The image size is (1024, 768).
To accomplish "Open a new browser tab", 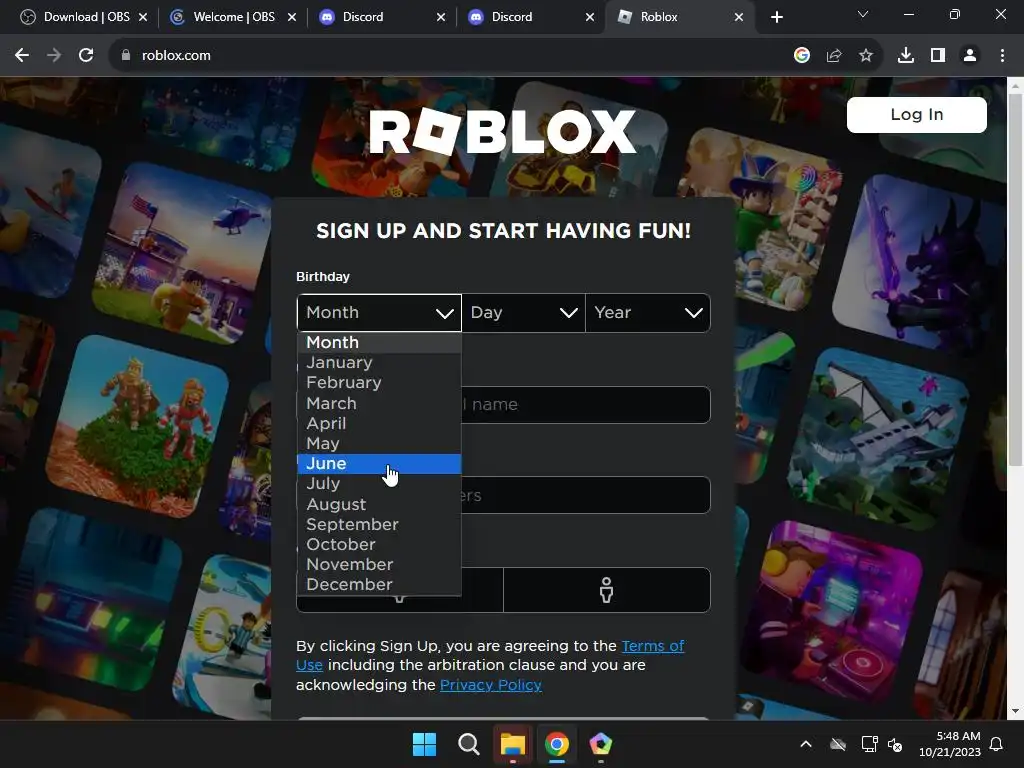I will pos(776,17).
